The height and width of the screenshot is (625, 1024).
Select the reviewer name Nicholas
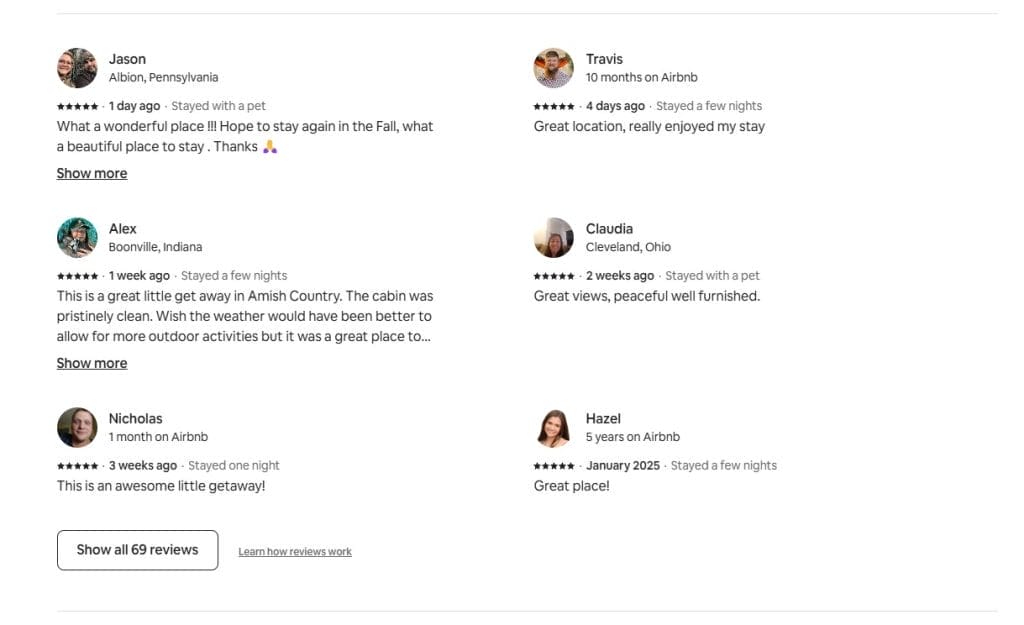coord(136,419)
